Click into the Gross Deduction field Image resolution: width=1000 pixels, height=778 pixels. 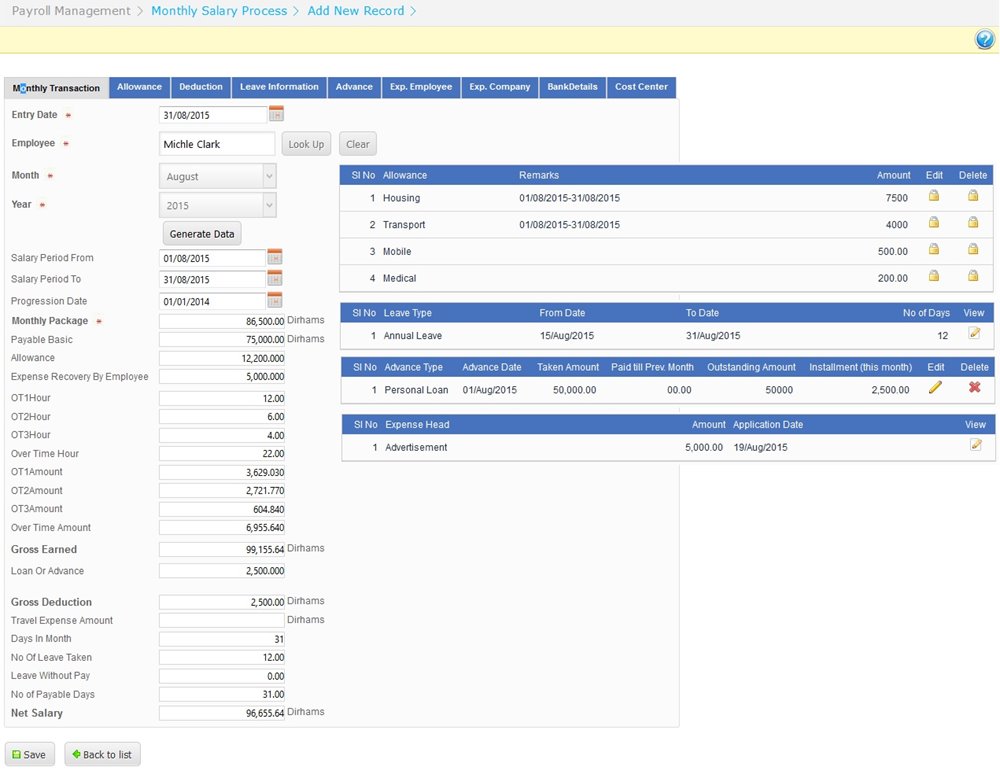(x=222, y=602)
